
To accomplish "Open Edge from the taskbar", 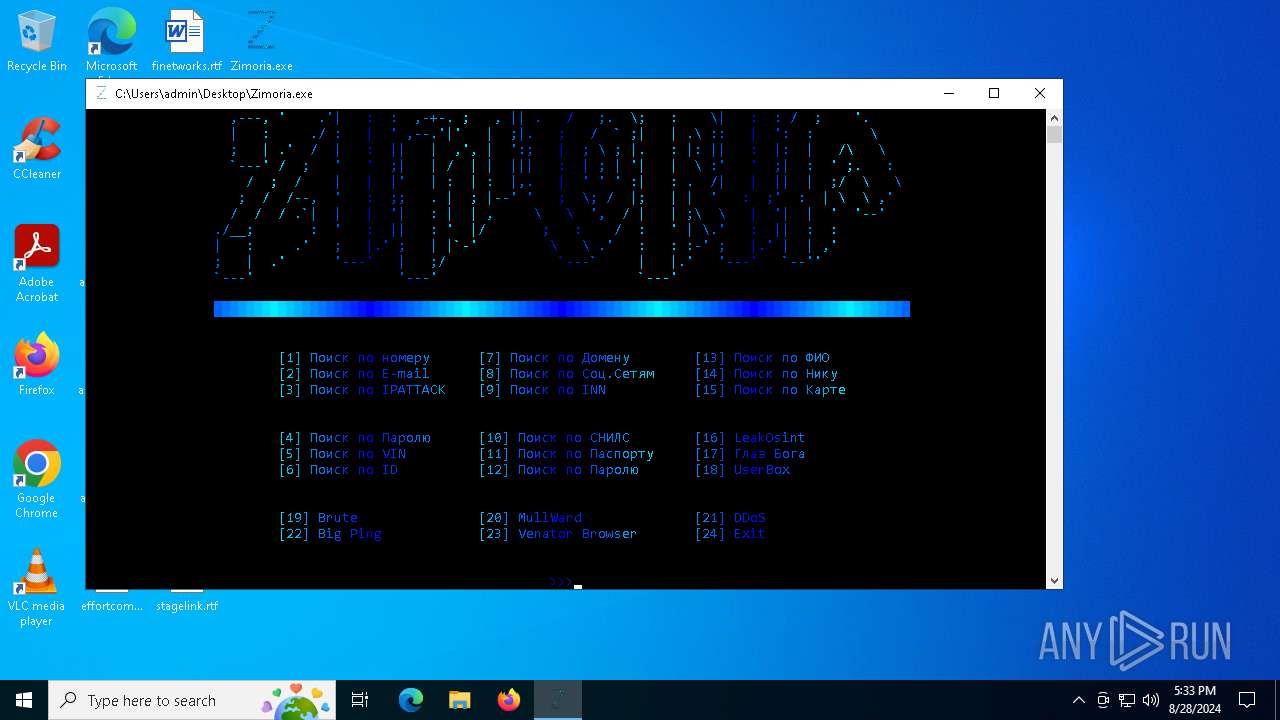I will [x=411, y=700].
